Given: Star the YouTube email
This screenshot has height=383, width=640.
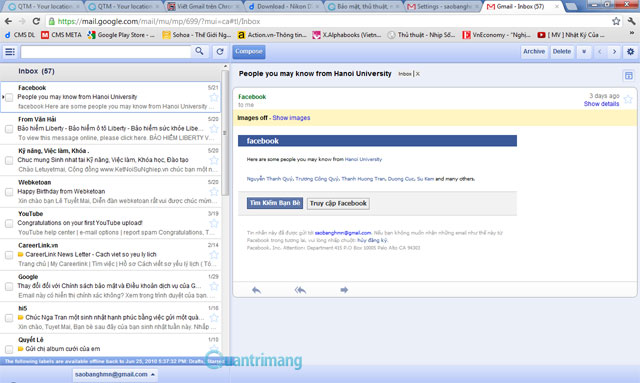Looking at the screenshot, I should [214, 223].
